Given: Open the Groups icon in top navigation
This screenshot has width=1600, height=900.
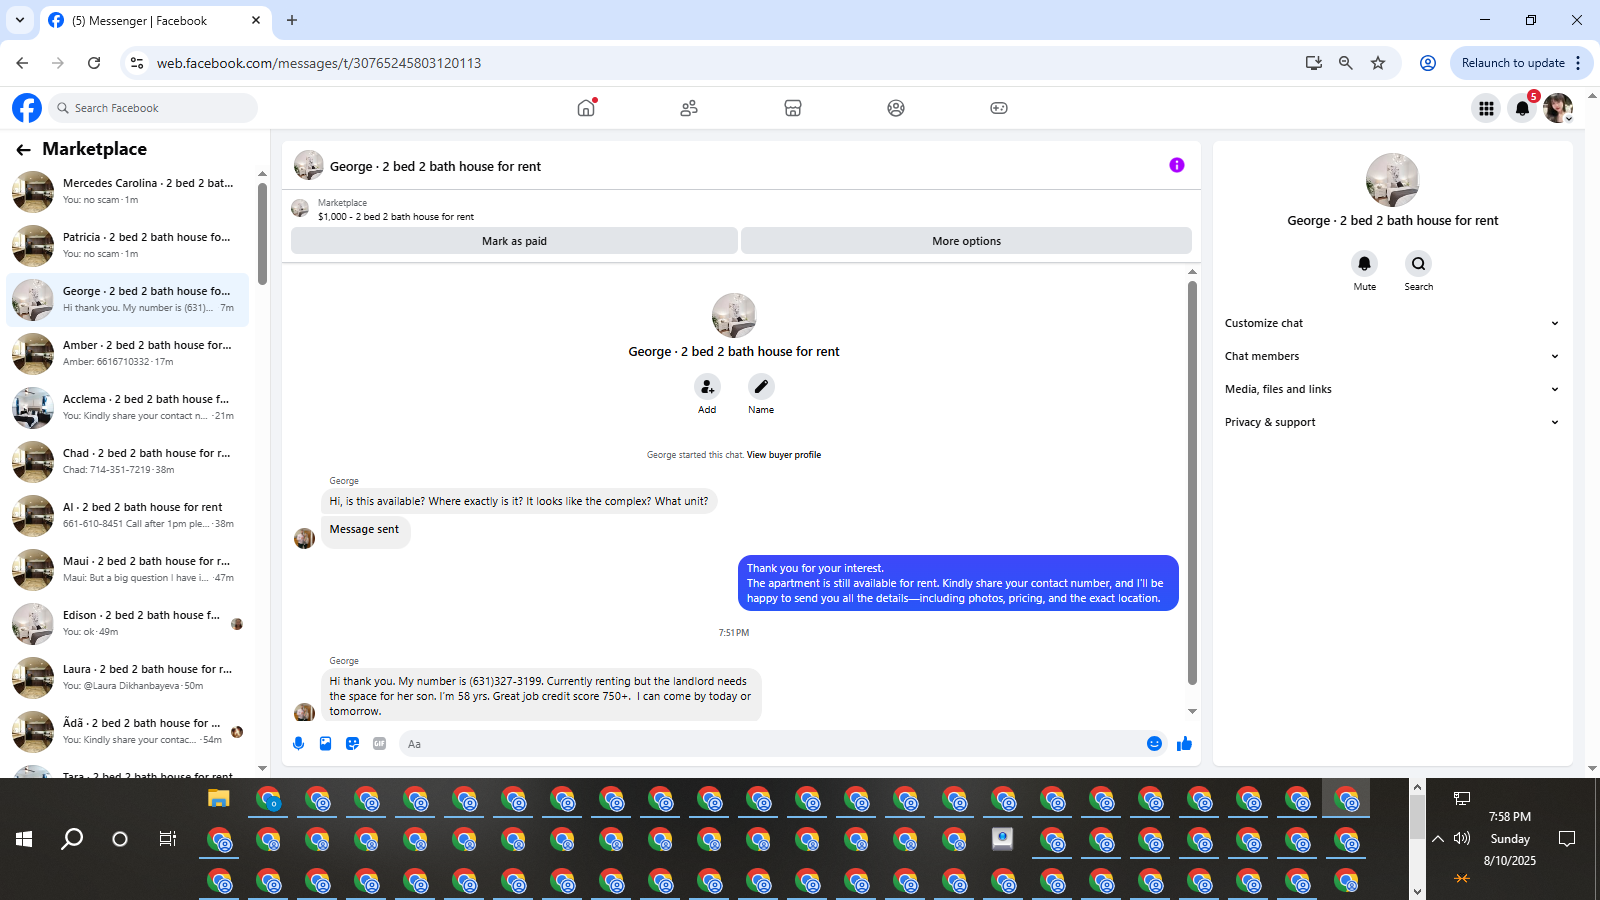Looking at the screenshot, I should (896, 108).
